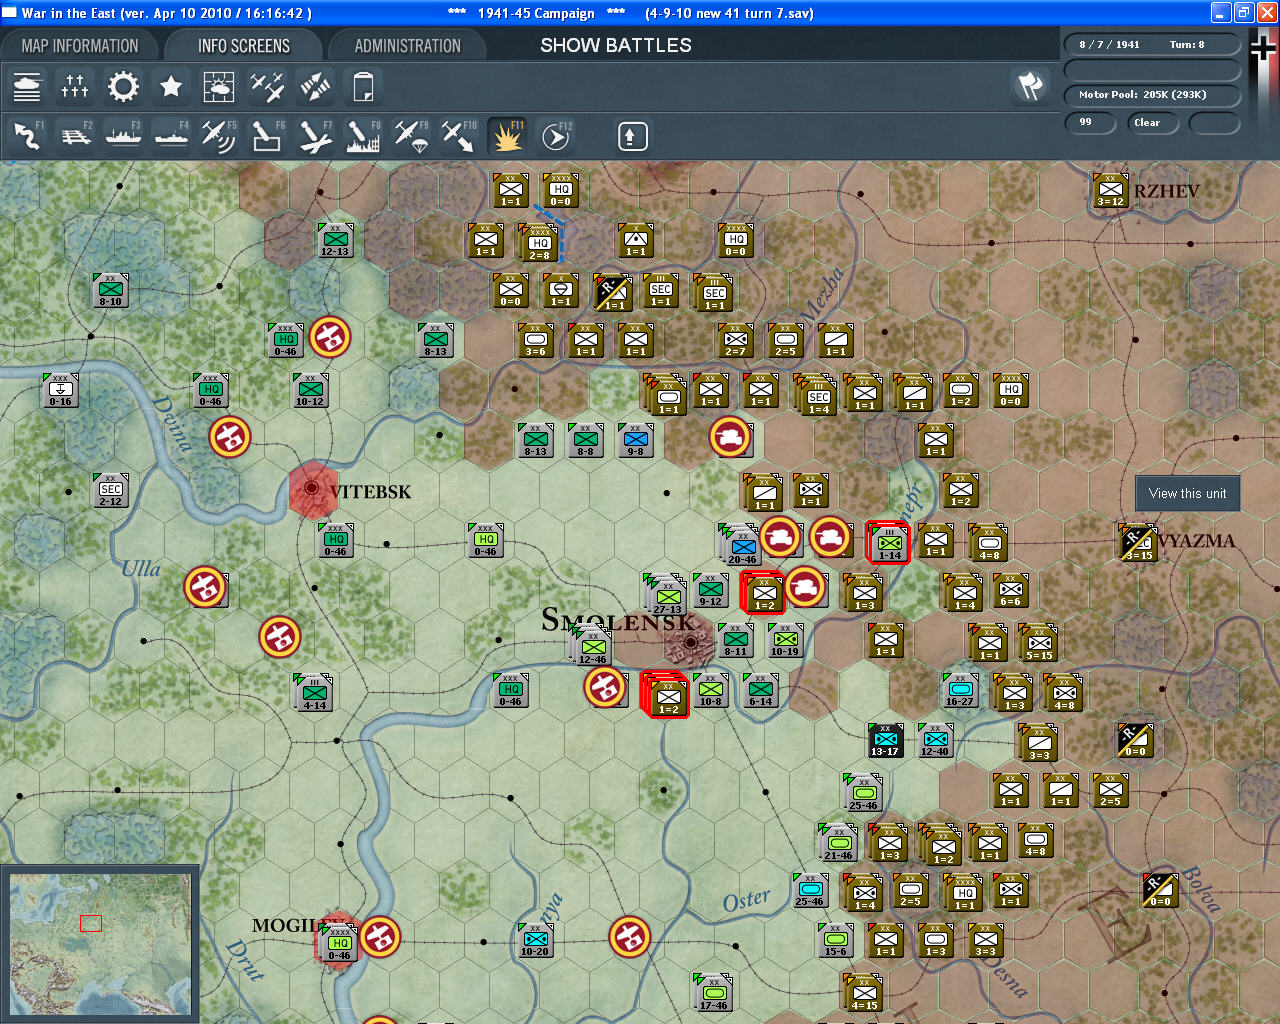Select German unit 8-10
The image size is (1280, 1024).
click(x=110, y=290)
